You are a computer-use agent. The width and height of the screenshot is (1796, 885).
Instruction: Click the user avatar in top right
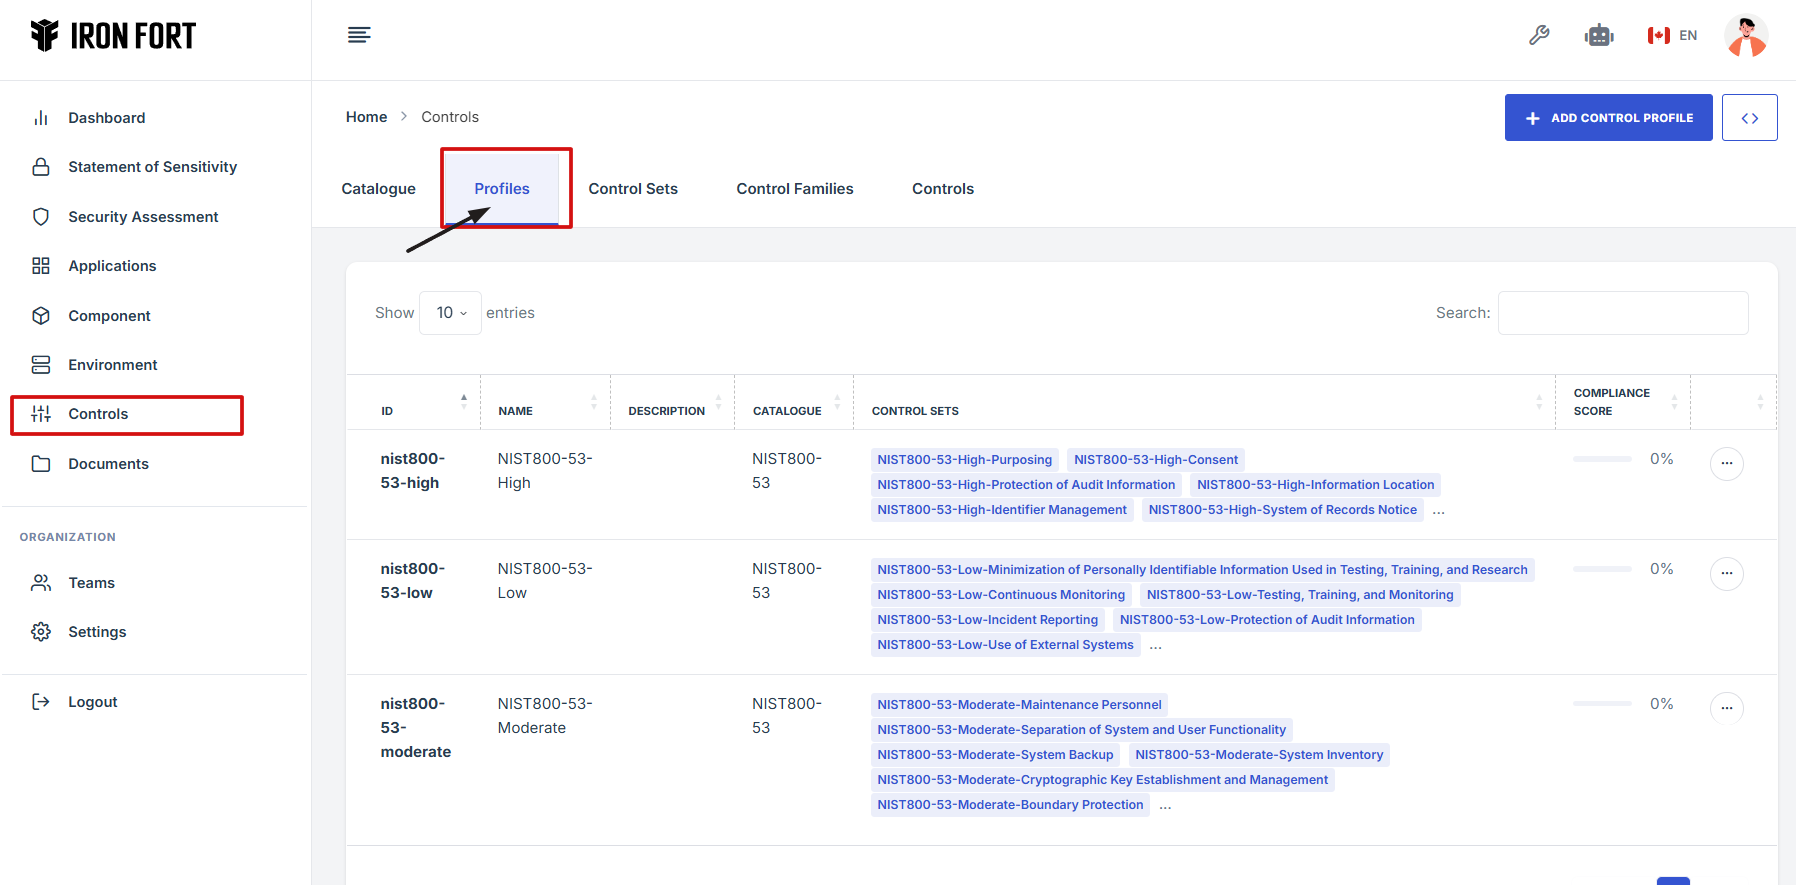pyautogui.click(x=1746, y=36)
